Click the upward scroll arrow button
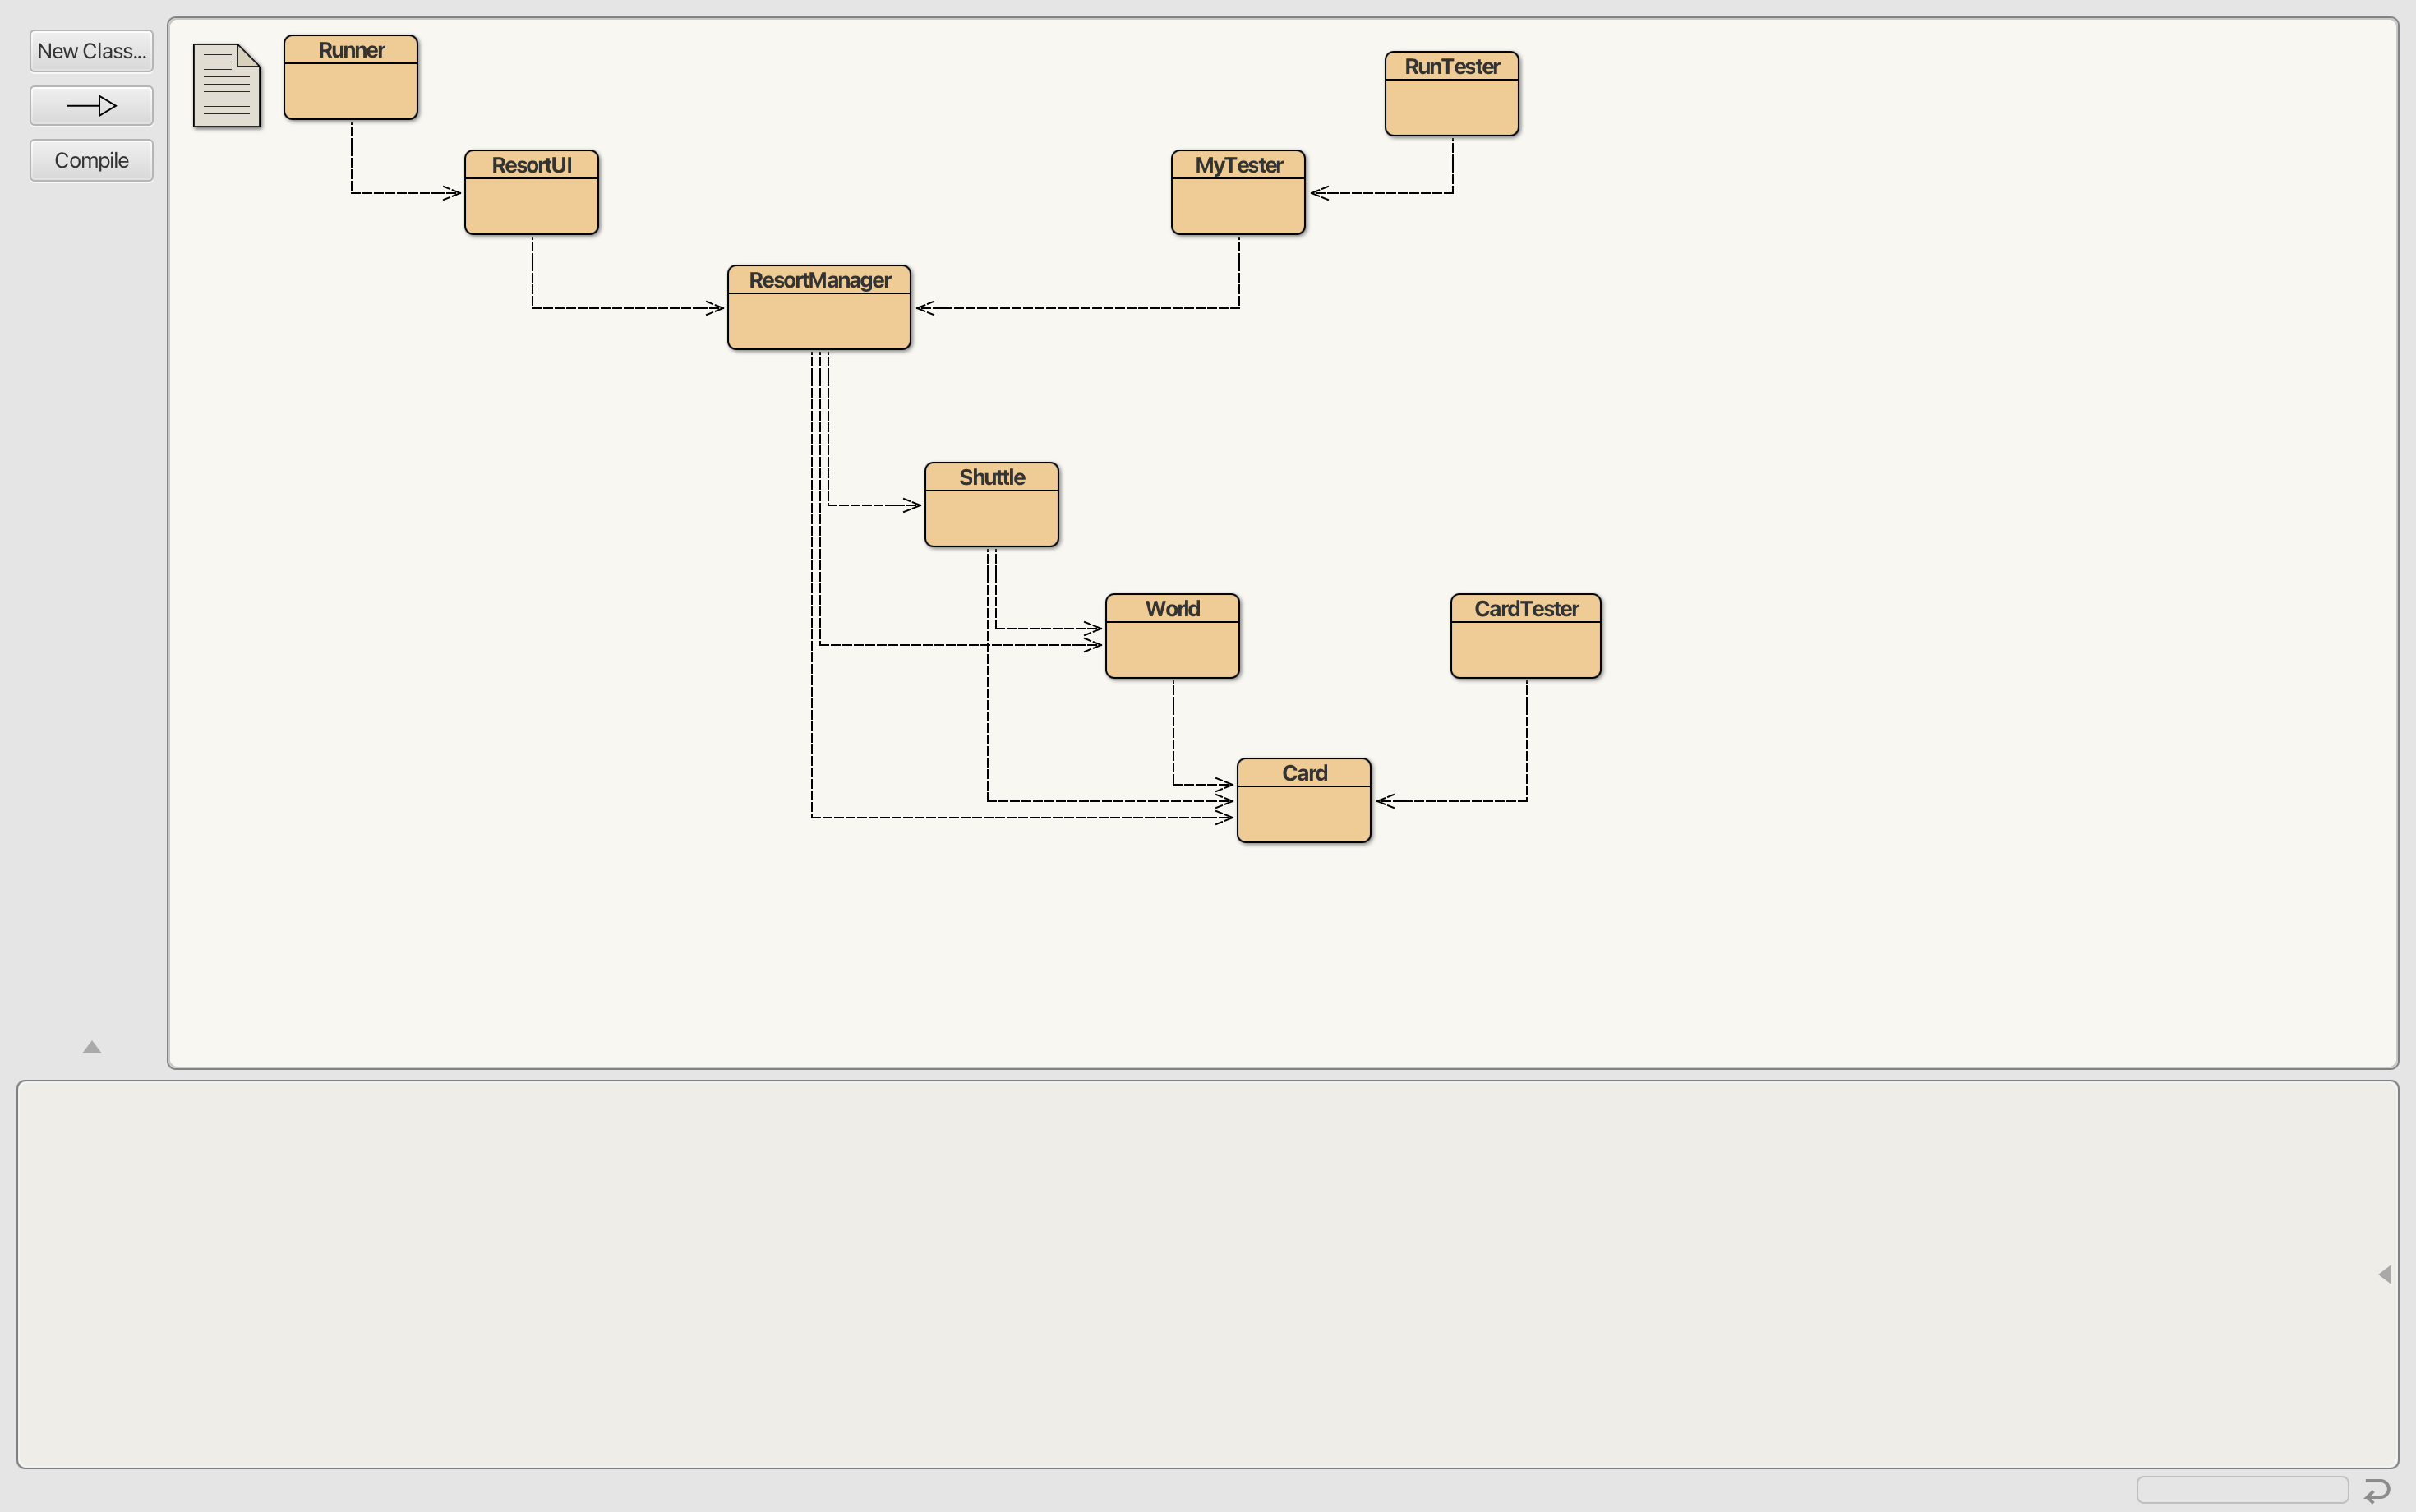This screenshot has height=1512, width=2416. (90, 1047)
